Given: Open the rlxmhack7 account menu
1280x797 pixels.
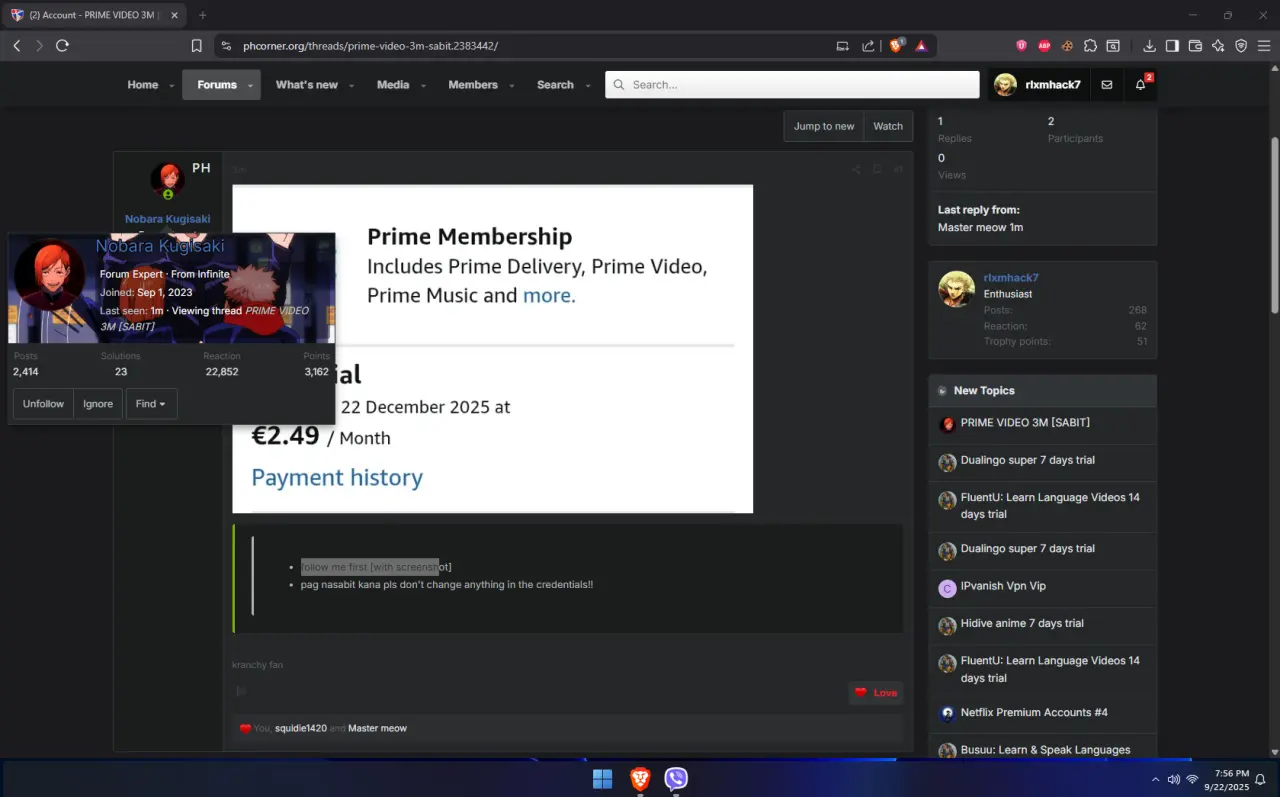Looking at the screenshot, I should pos(1037,85).
